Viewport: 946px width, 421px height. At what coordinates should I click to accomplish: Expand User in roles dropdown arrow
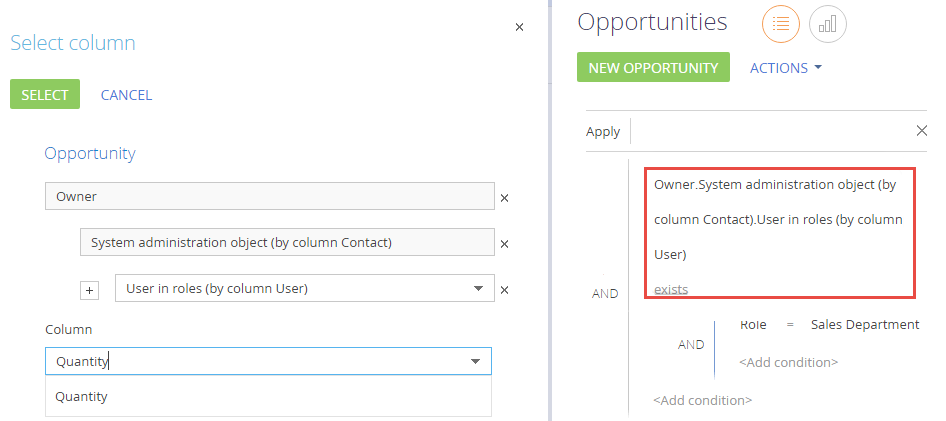(x=479, y=288)
